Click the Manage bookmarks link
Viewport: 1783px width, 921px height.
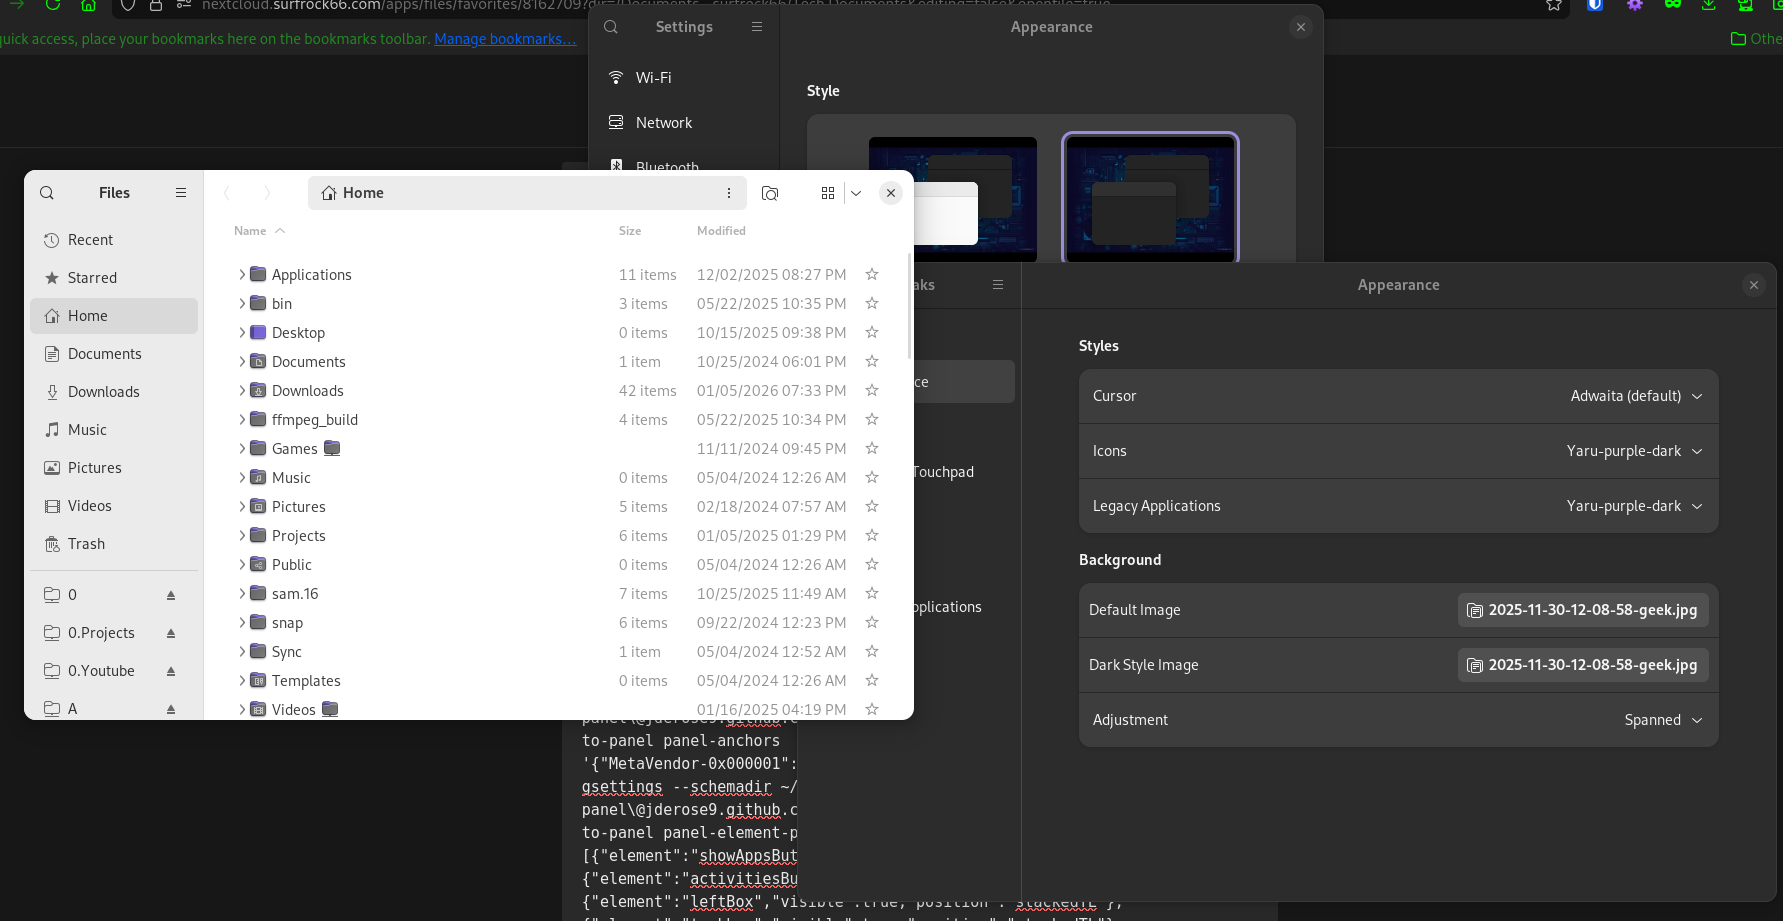505,39
